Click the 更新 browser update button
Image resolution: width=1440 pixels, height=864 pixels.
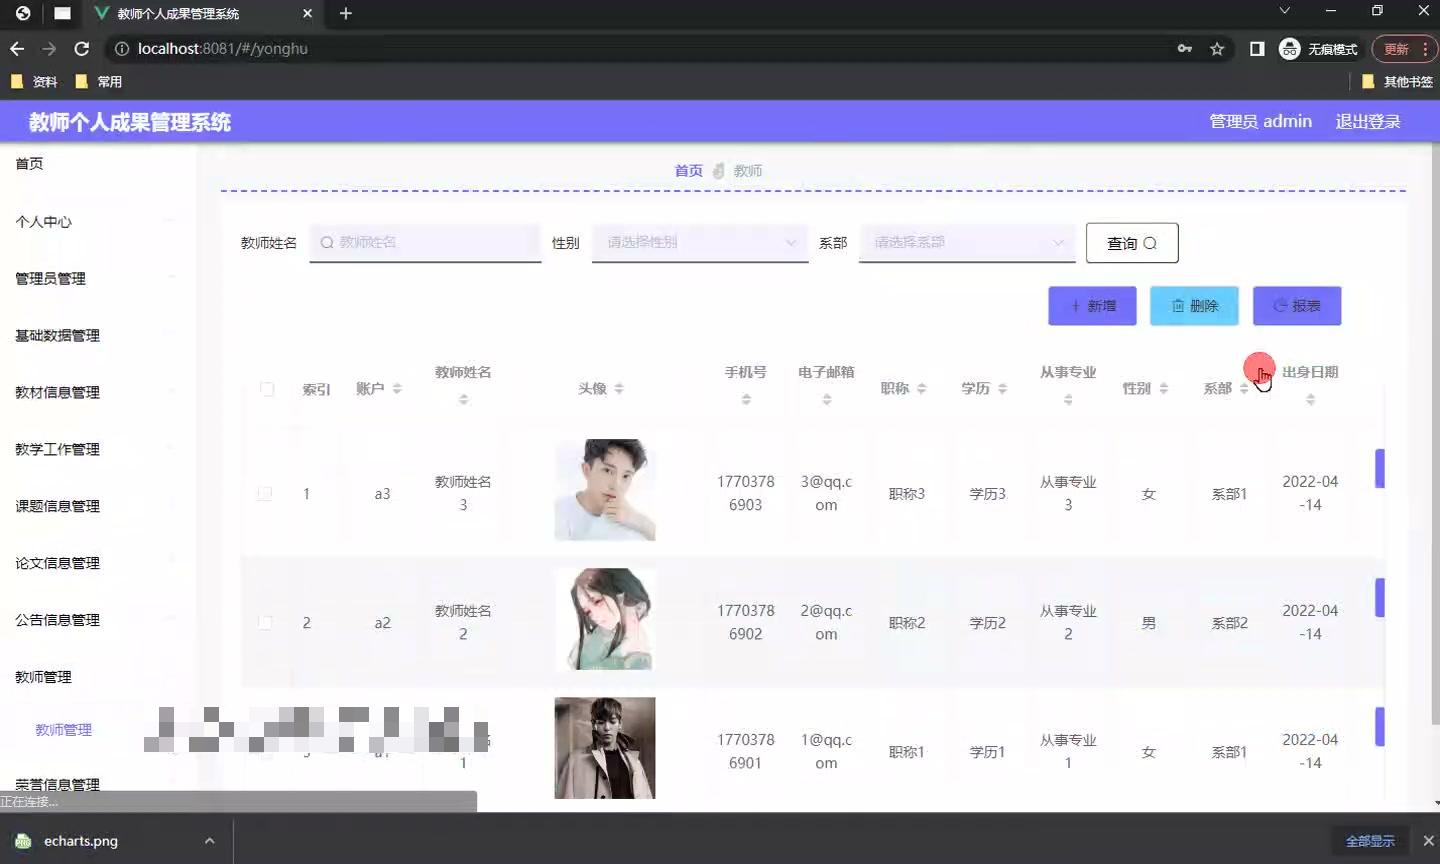pyautogui.click(x=1404, y=48)
